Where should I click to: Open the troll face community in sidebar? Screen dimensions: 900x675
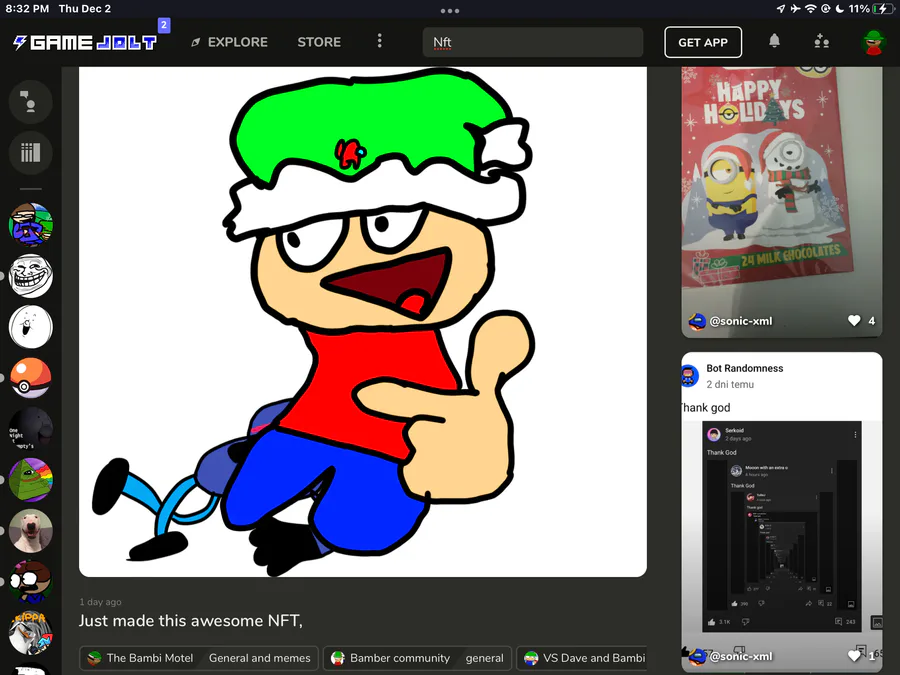[31, 276]
